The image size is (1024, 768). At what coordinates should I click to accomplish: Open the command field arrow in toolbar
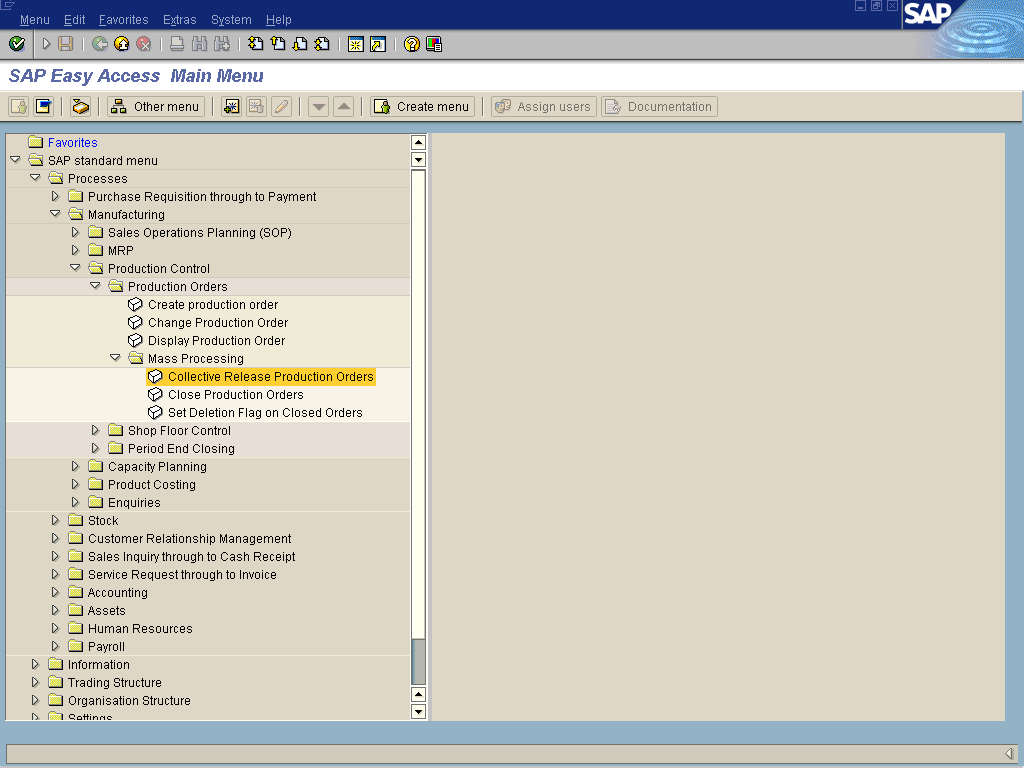pos(46,44)
